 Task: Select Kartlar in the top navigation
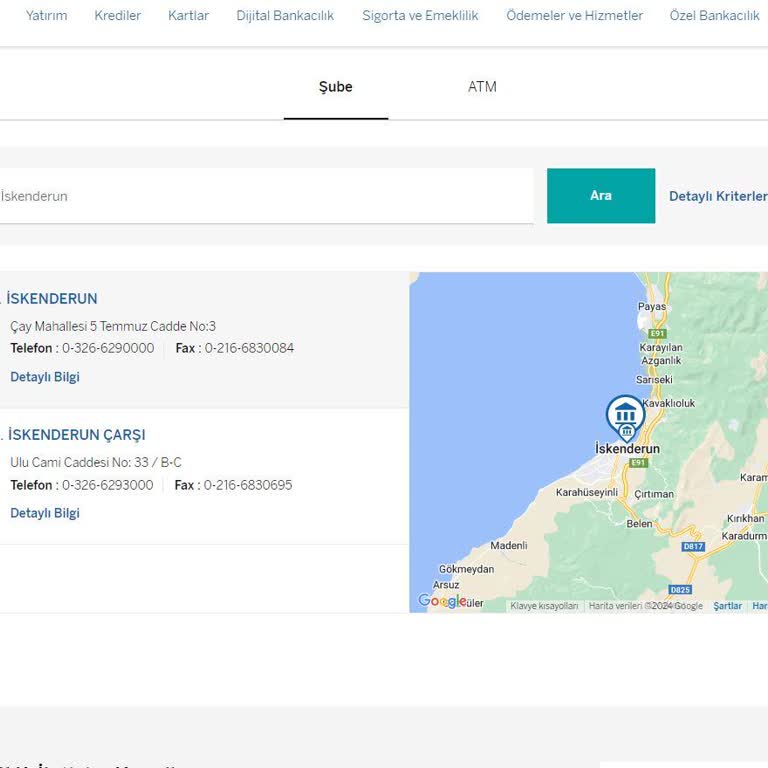click(x=188, y=16)
